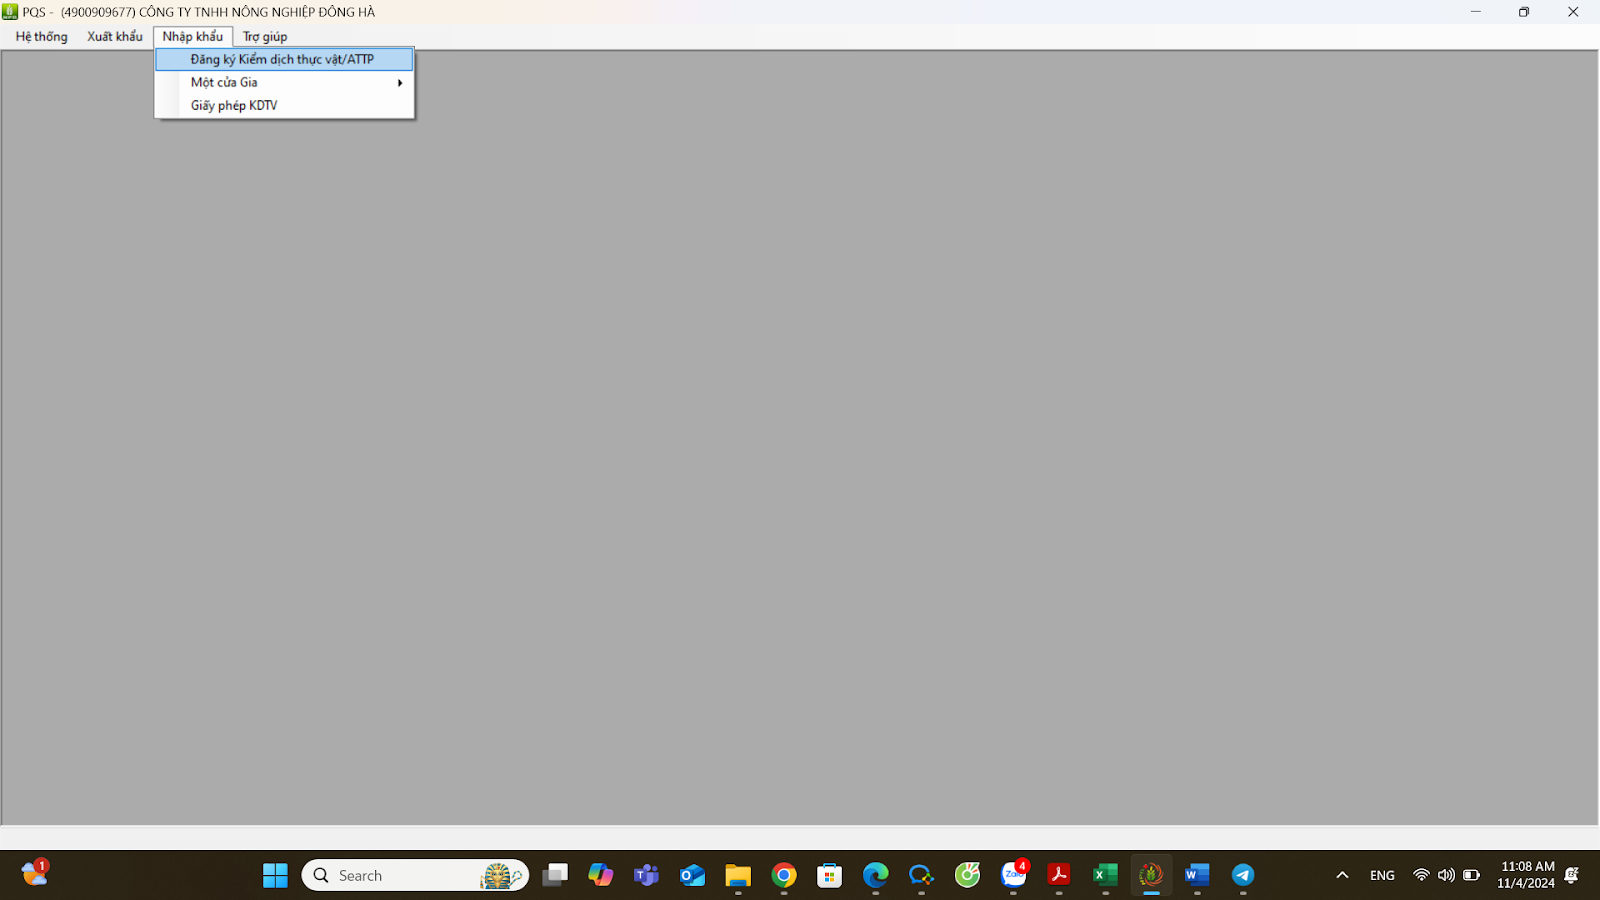The image size is (1600, 900).
Task: Open Outlook from the taskbar
Action: [x=692, y=875]
